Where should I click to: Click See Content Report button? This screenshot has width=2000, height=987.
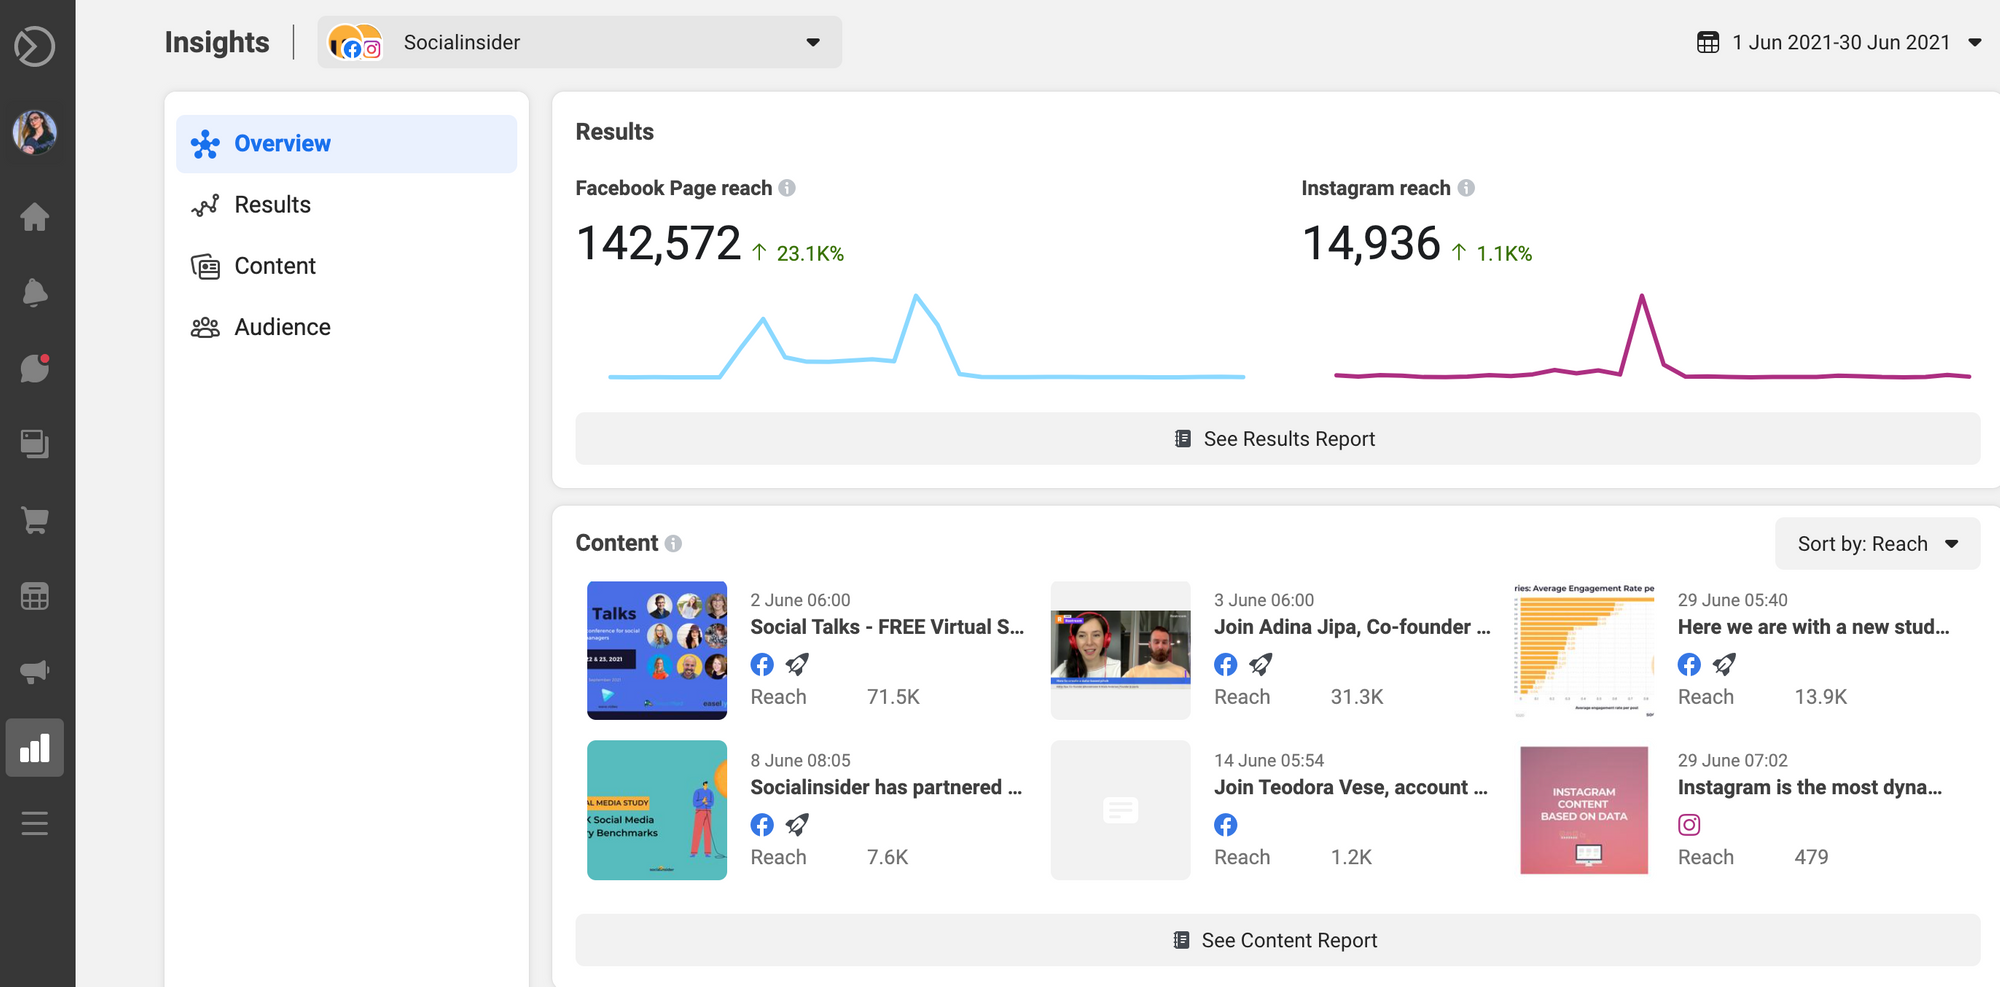tap(1278, 940)
